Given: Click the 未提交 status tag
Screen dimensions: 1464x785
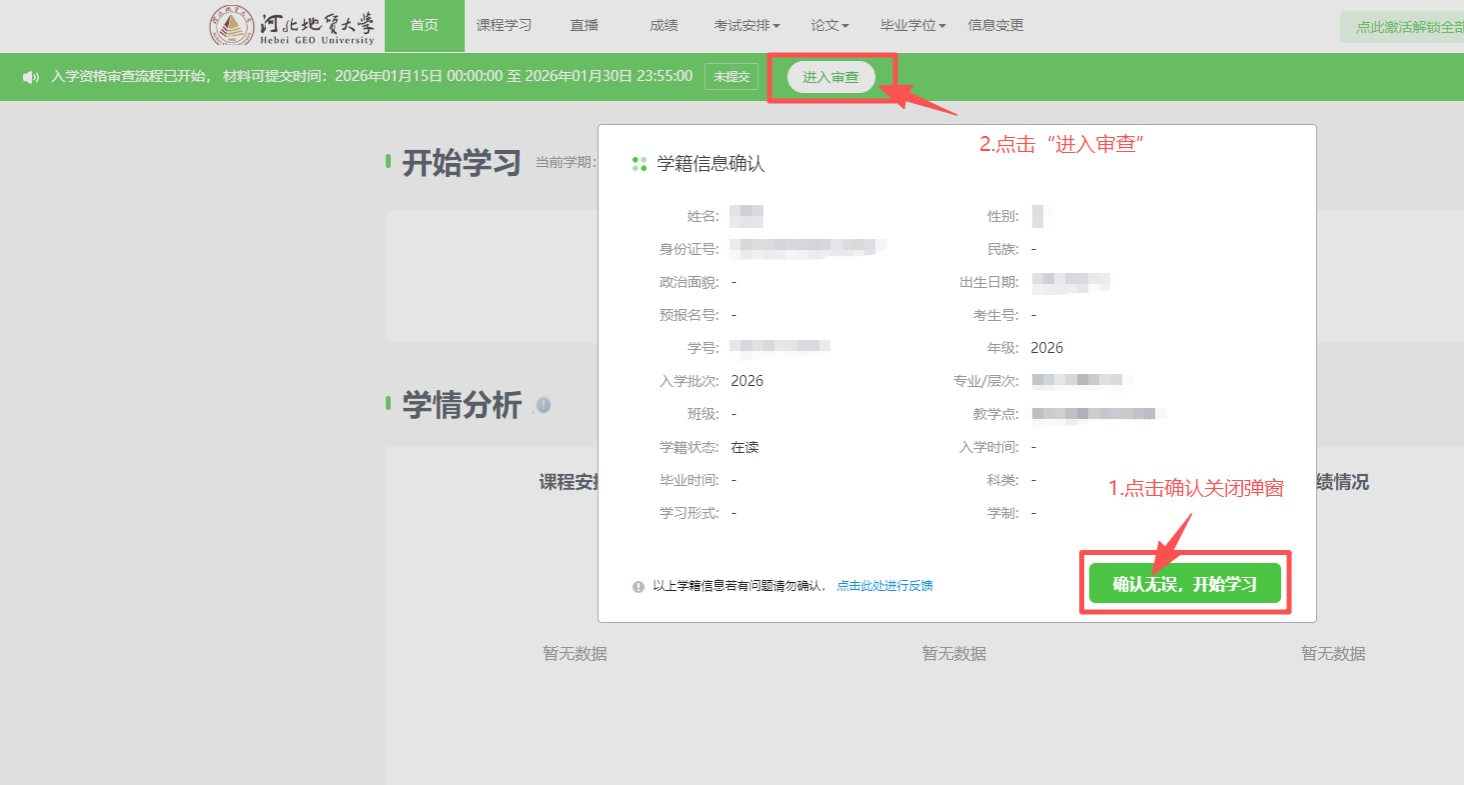Looking at the screenshot, I should [731, 77].
